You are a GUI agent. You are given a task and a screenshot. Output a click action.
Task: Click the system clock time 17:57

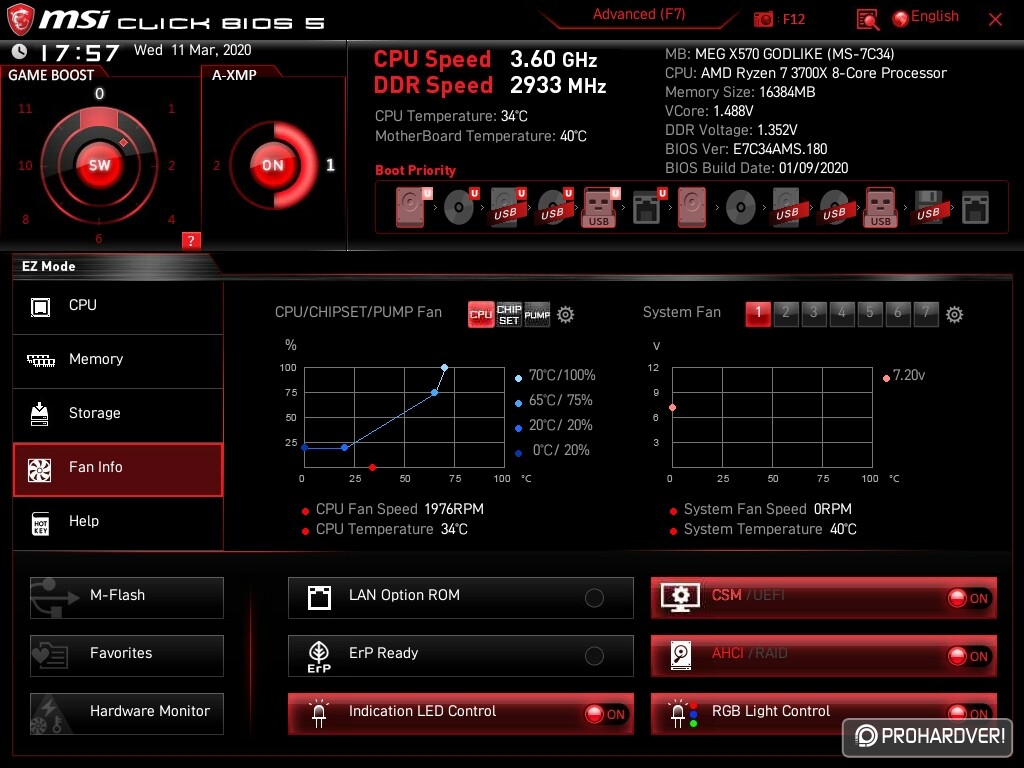[x=80, y=53]
